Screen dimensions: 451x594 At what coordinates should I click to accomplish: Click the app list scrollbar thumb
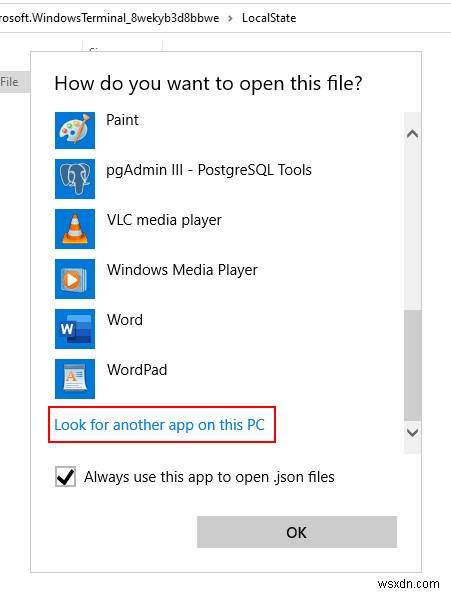(412, 365)
